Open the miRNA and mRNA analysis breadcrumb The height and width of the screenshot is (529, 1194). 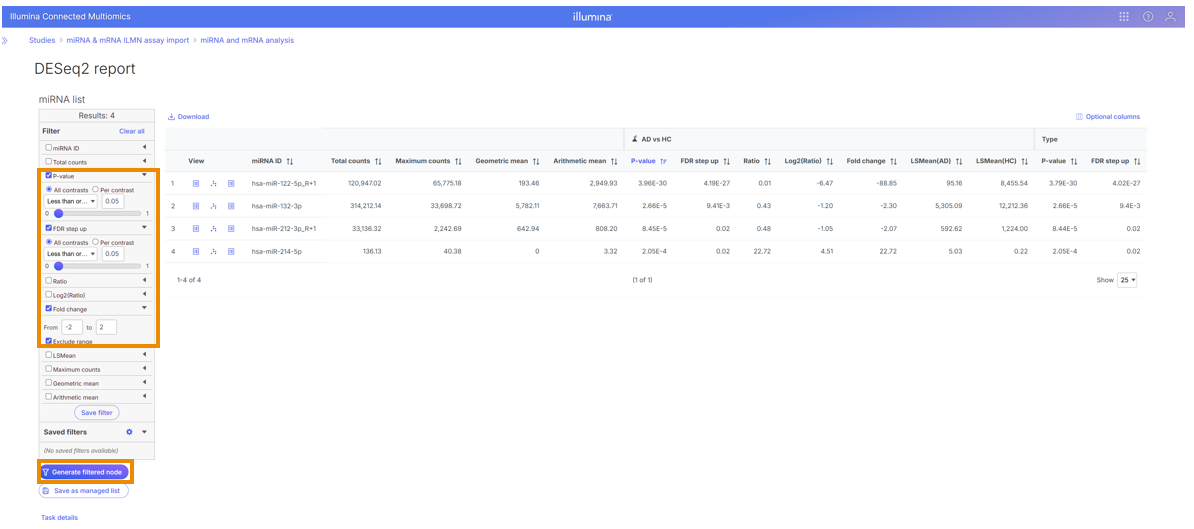pos(247,41)
